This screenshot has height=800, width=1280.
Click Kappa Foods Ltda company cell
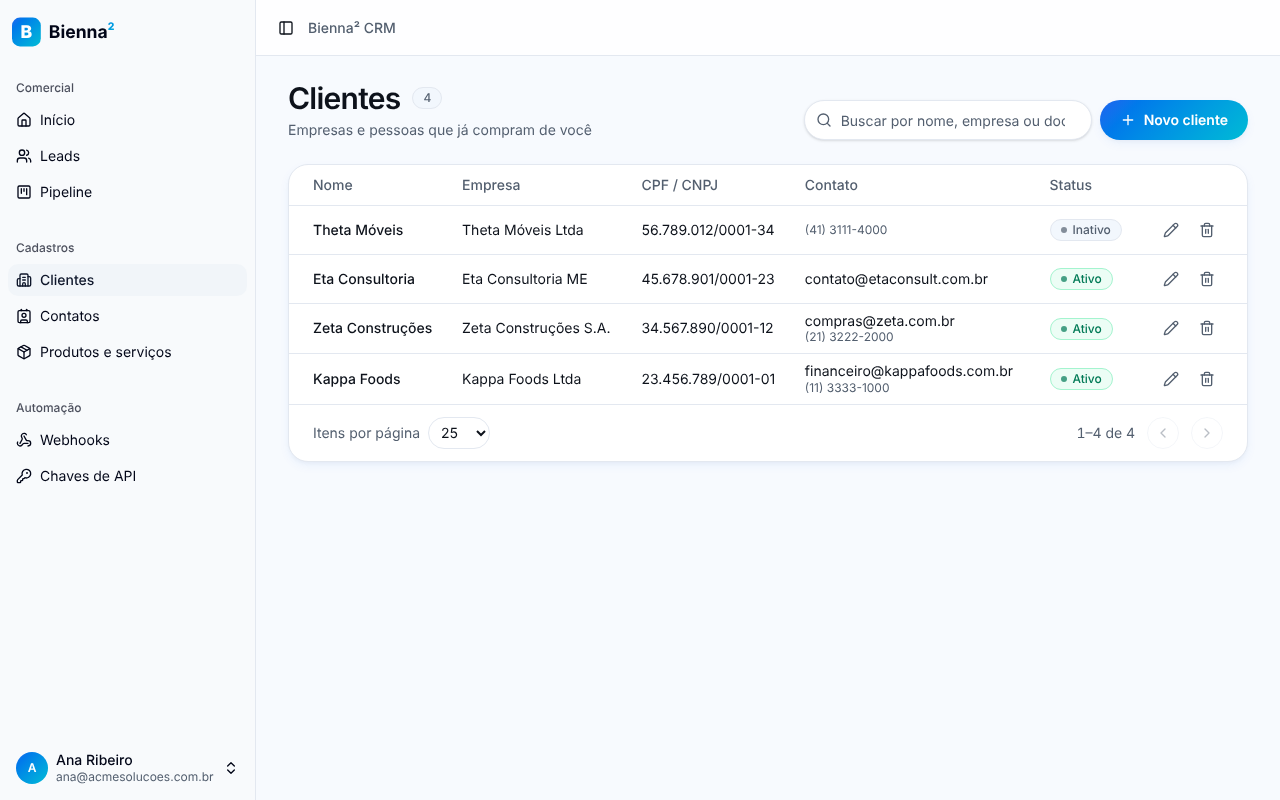(522, 379)
